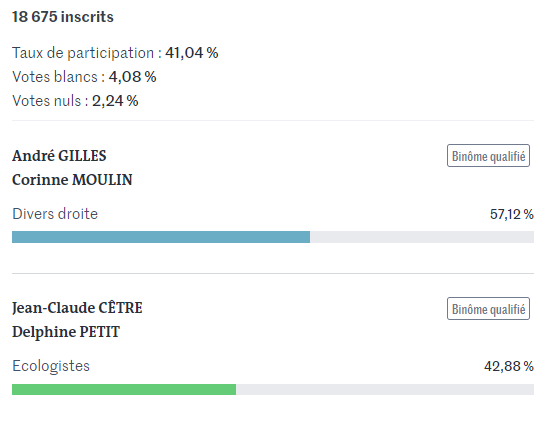Select the André GILLES candidate name
This screenshot has width=556, height=423.
click(x=59, y=156)
